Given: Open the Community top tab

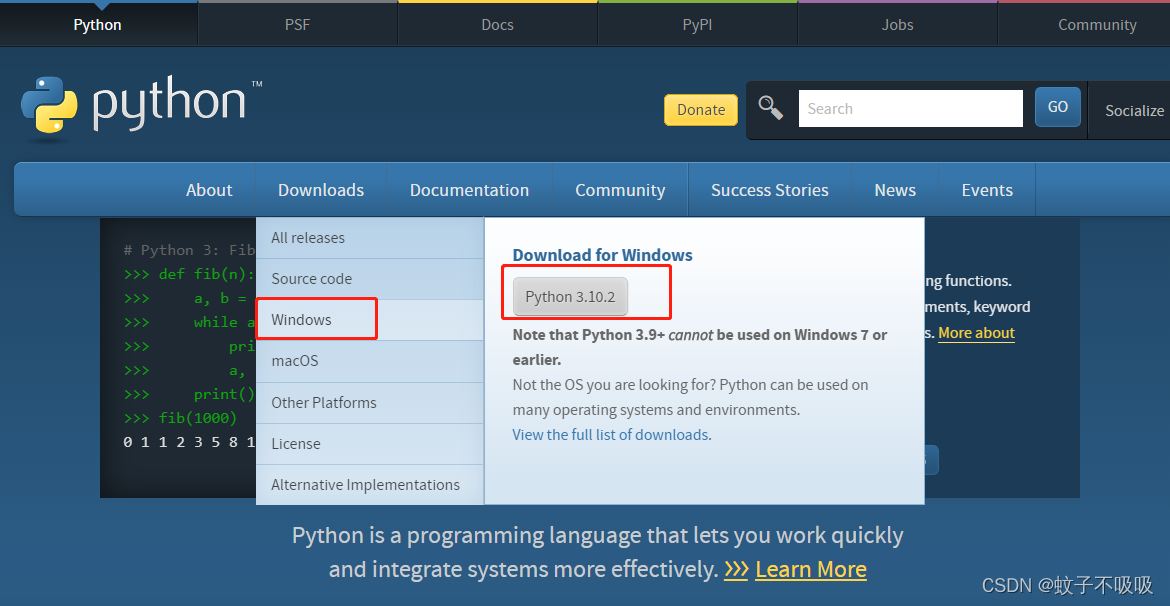Looking at the screenshot, I should [1084, 25].
